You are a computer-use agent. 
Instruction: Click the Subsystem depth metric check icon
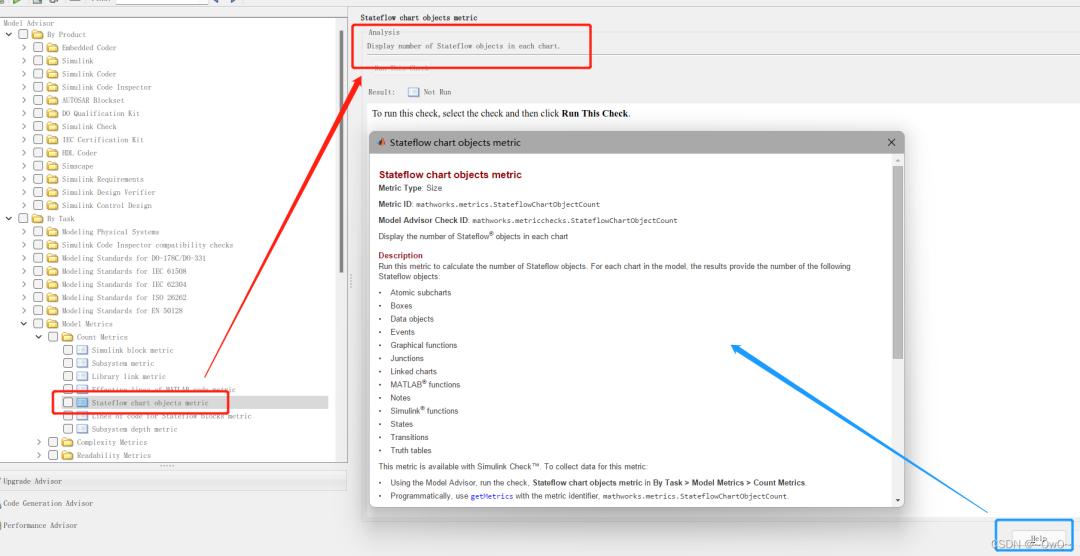(x=82, y=429)
